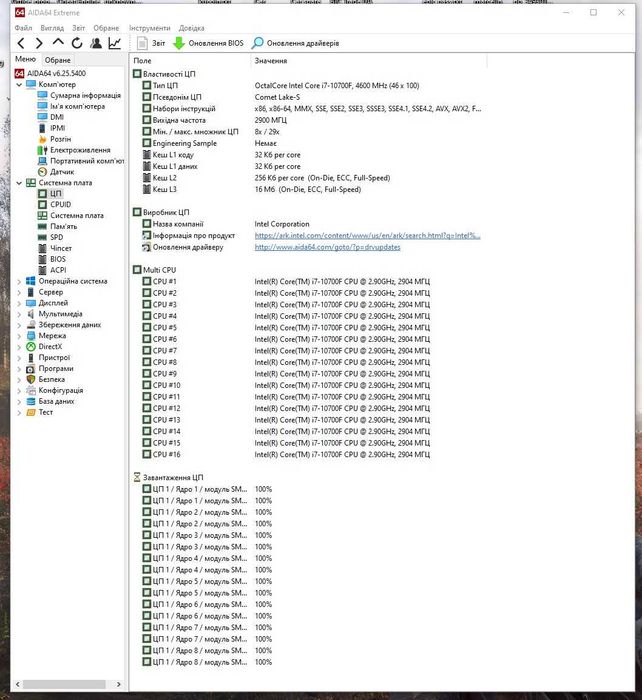Open the Вигляд menu

52,28
